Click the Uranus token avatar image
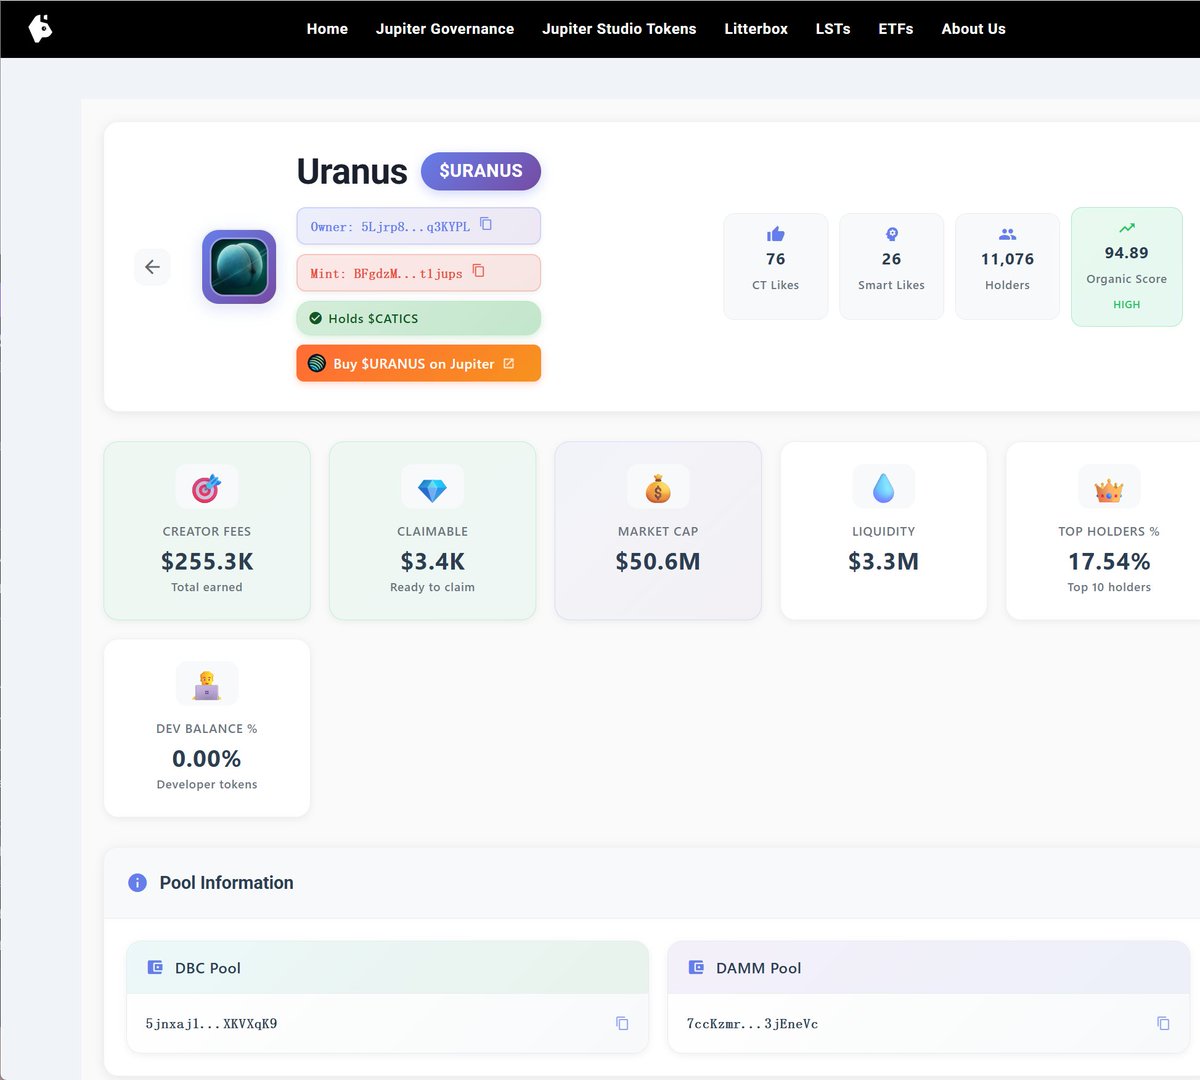Image resolution: width=1200 pixels, height=1080 pixels. pyautogui.click(x=239, y=267)
